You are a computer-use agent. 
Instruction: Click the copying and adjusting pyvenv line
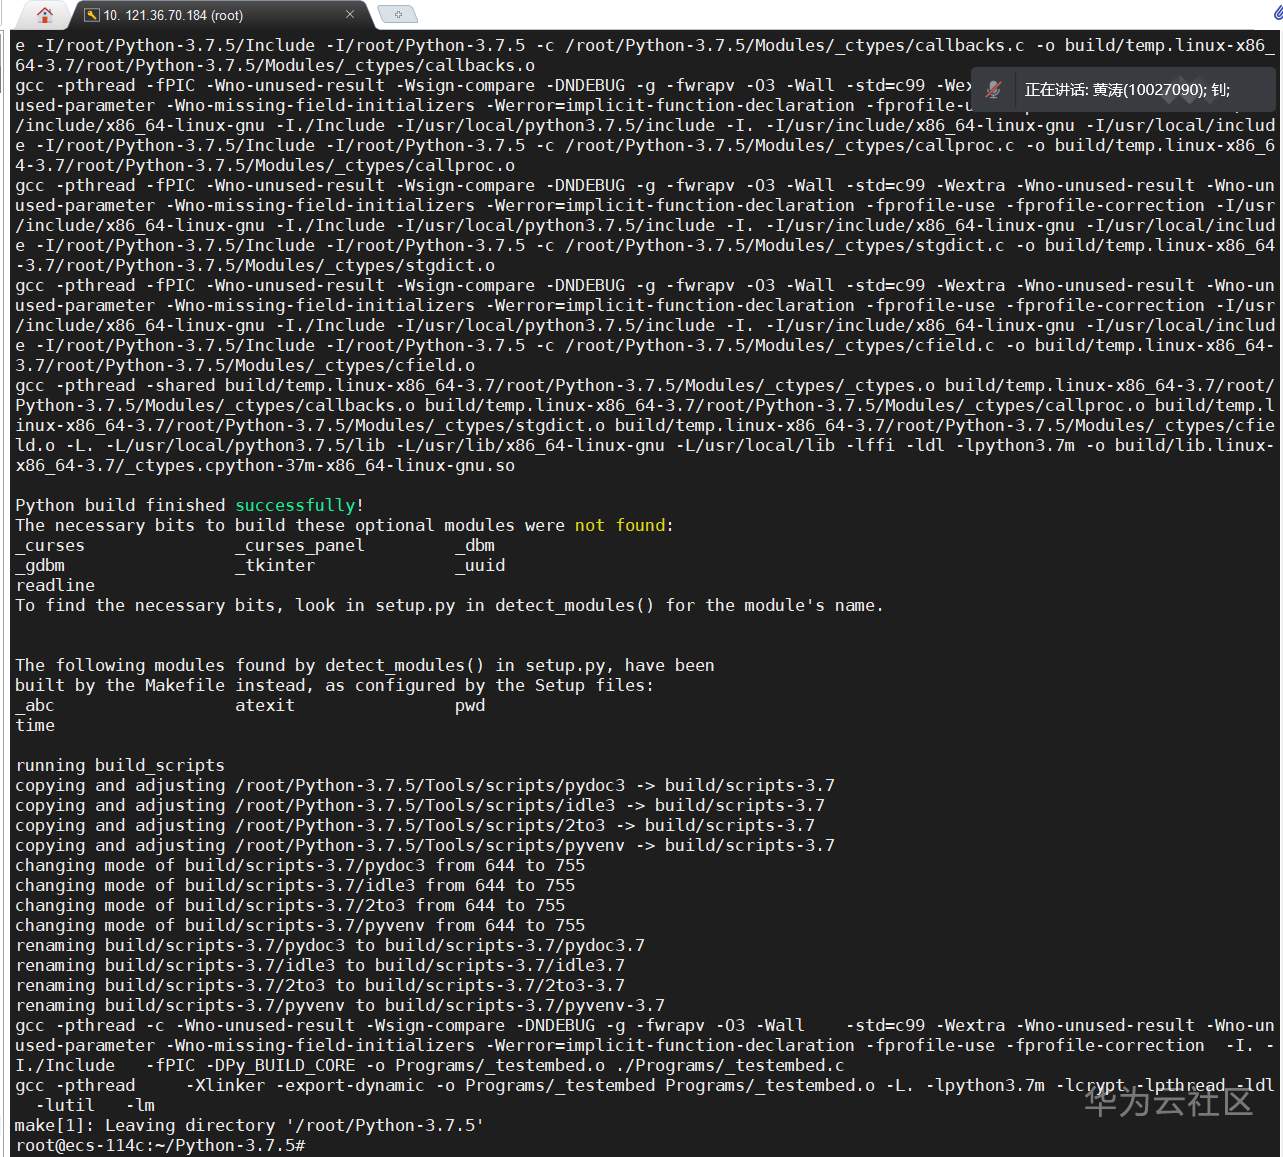pos(425,845)
